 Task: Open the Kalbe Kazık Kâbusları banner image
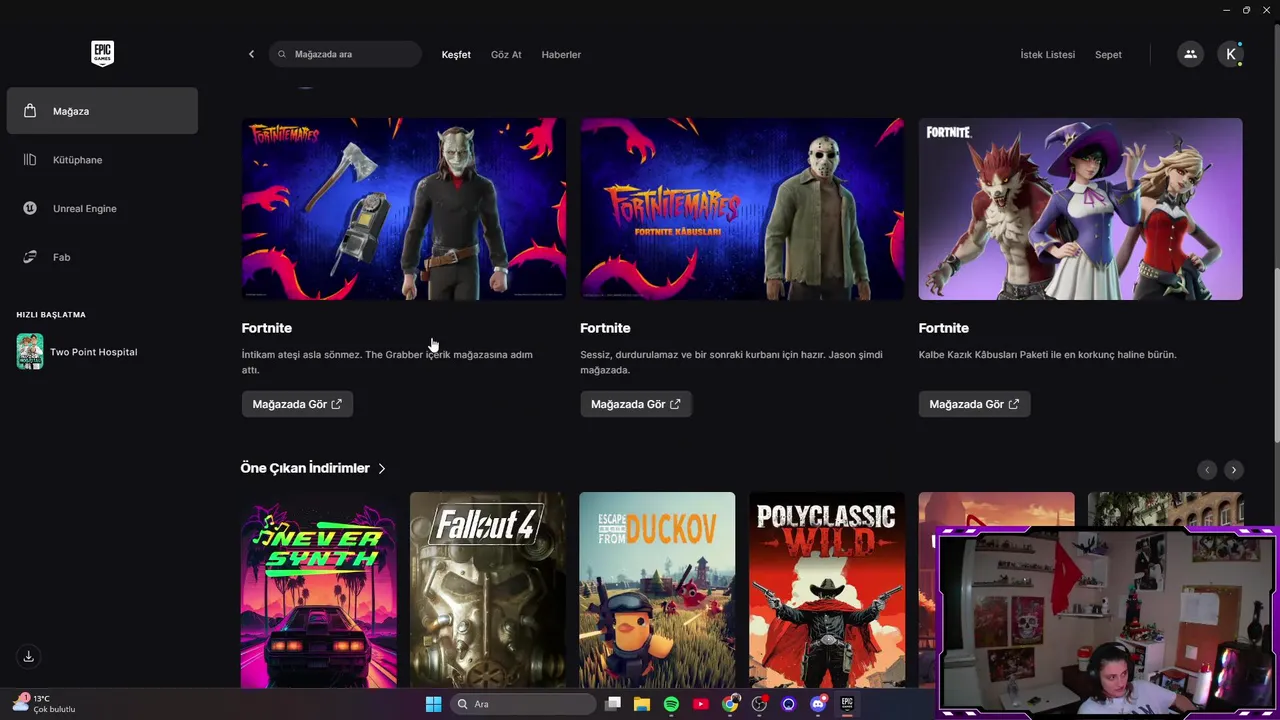[1080, 209]
